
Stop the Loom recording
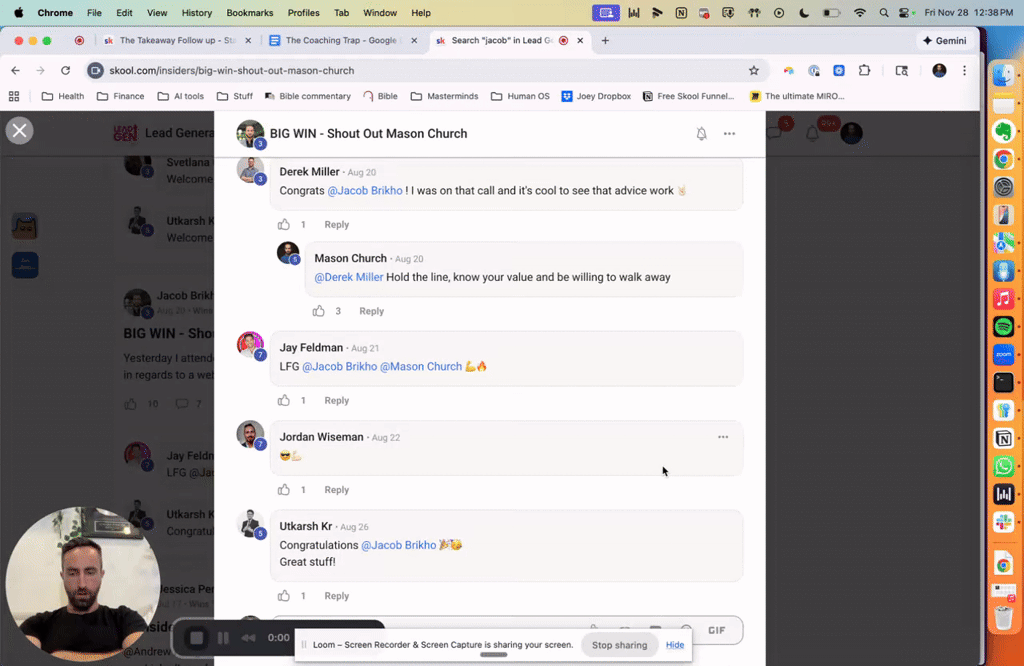[x=196, y=638]
